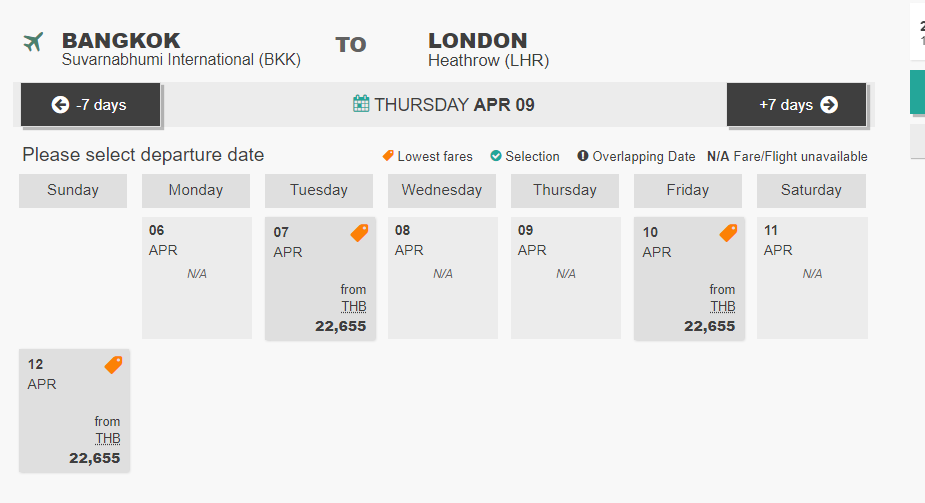Go back 7 days with the -7 days button
Image resolution: width=925 pixels, height=503 pixels.
(91, 105)
